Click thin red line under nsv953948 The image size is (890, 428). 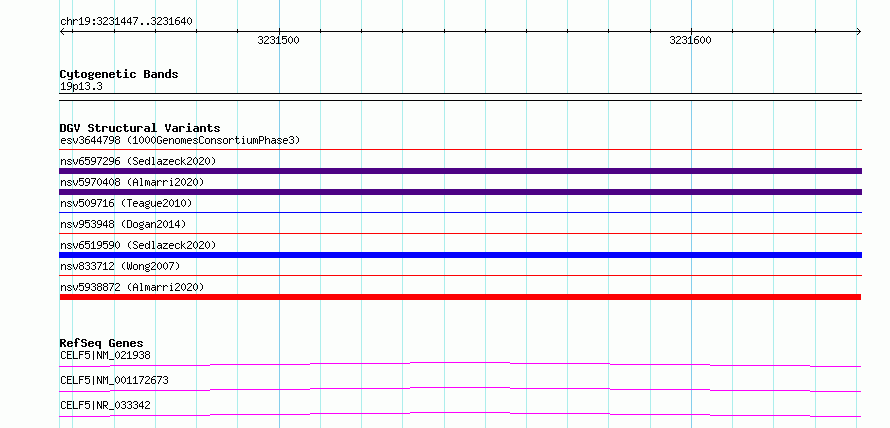click(x=460, y=233)
